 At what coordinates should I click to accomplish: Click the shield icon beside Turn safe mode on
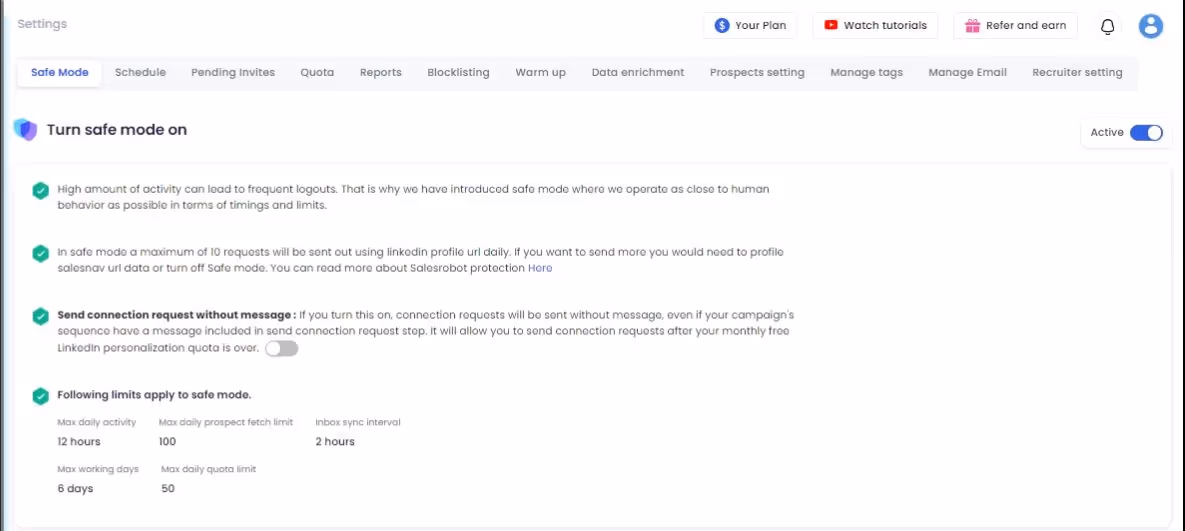(x=26, y=130)
